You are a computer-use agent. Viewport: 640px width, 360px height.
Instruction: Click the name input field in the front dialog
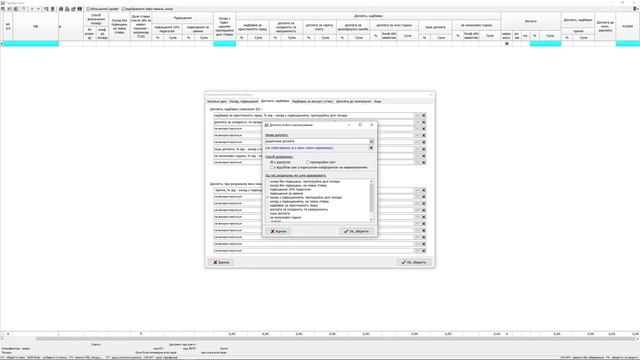317,141
